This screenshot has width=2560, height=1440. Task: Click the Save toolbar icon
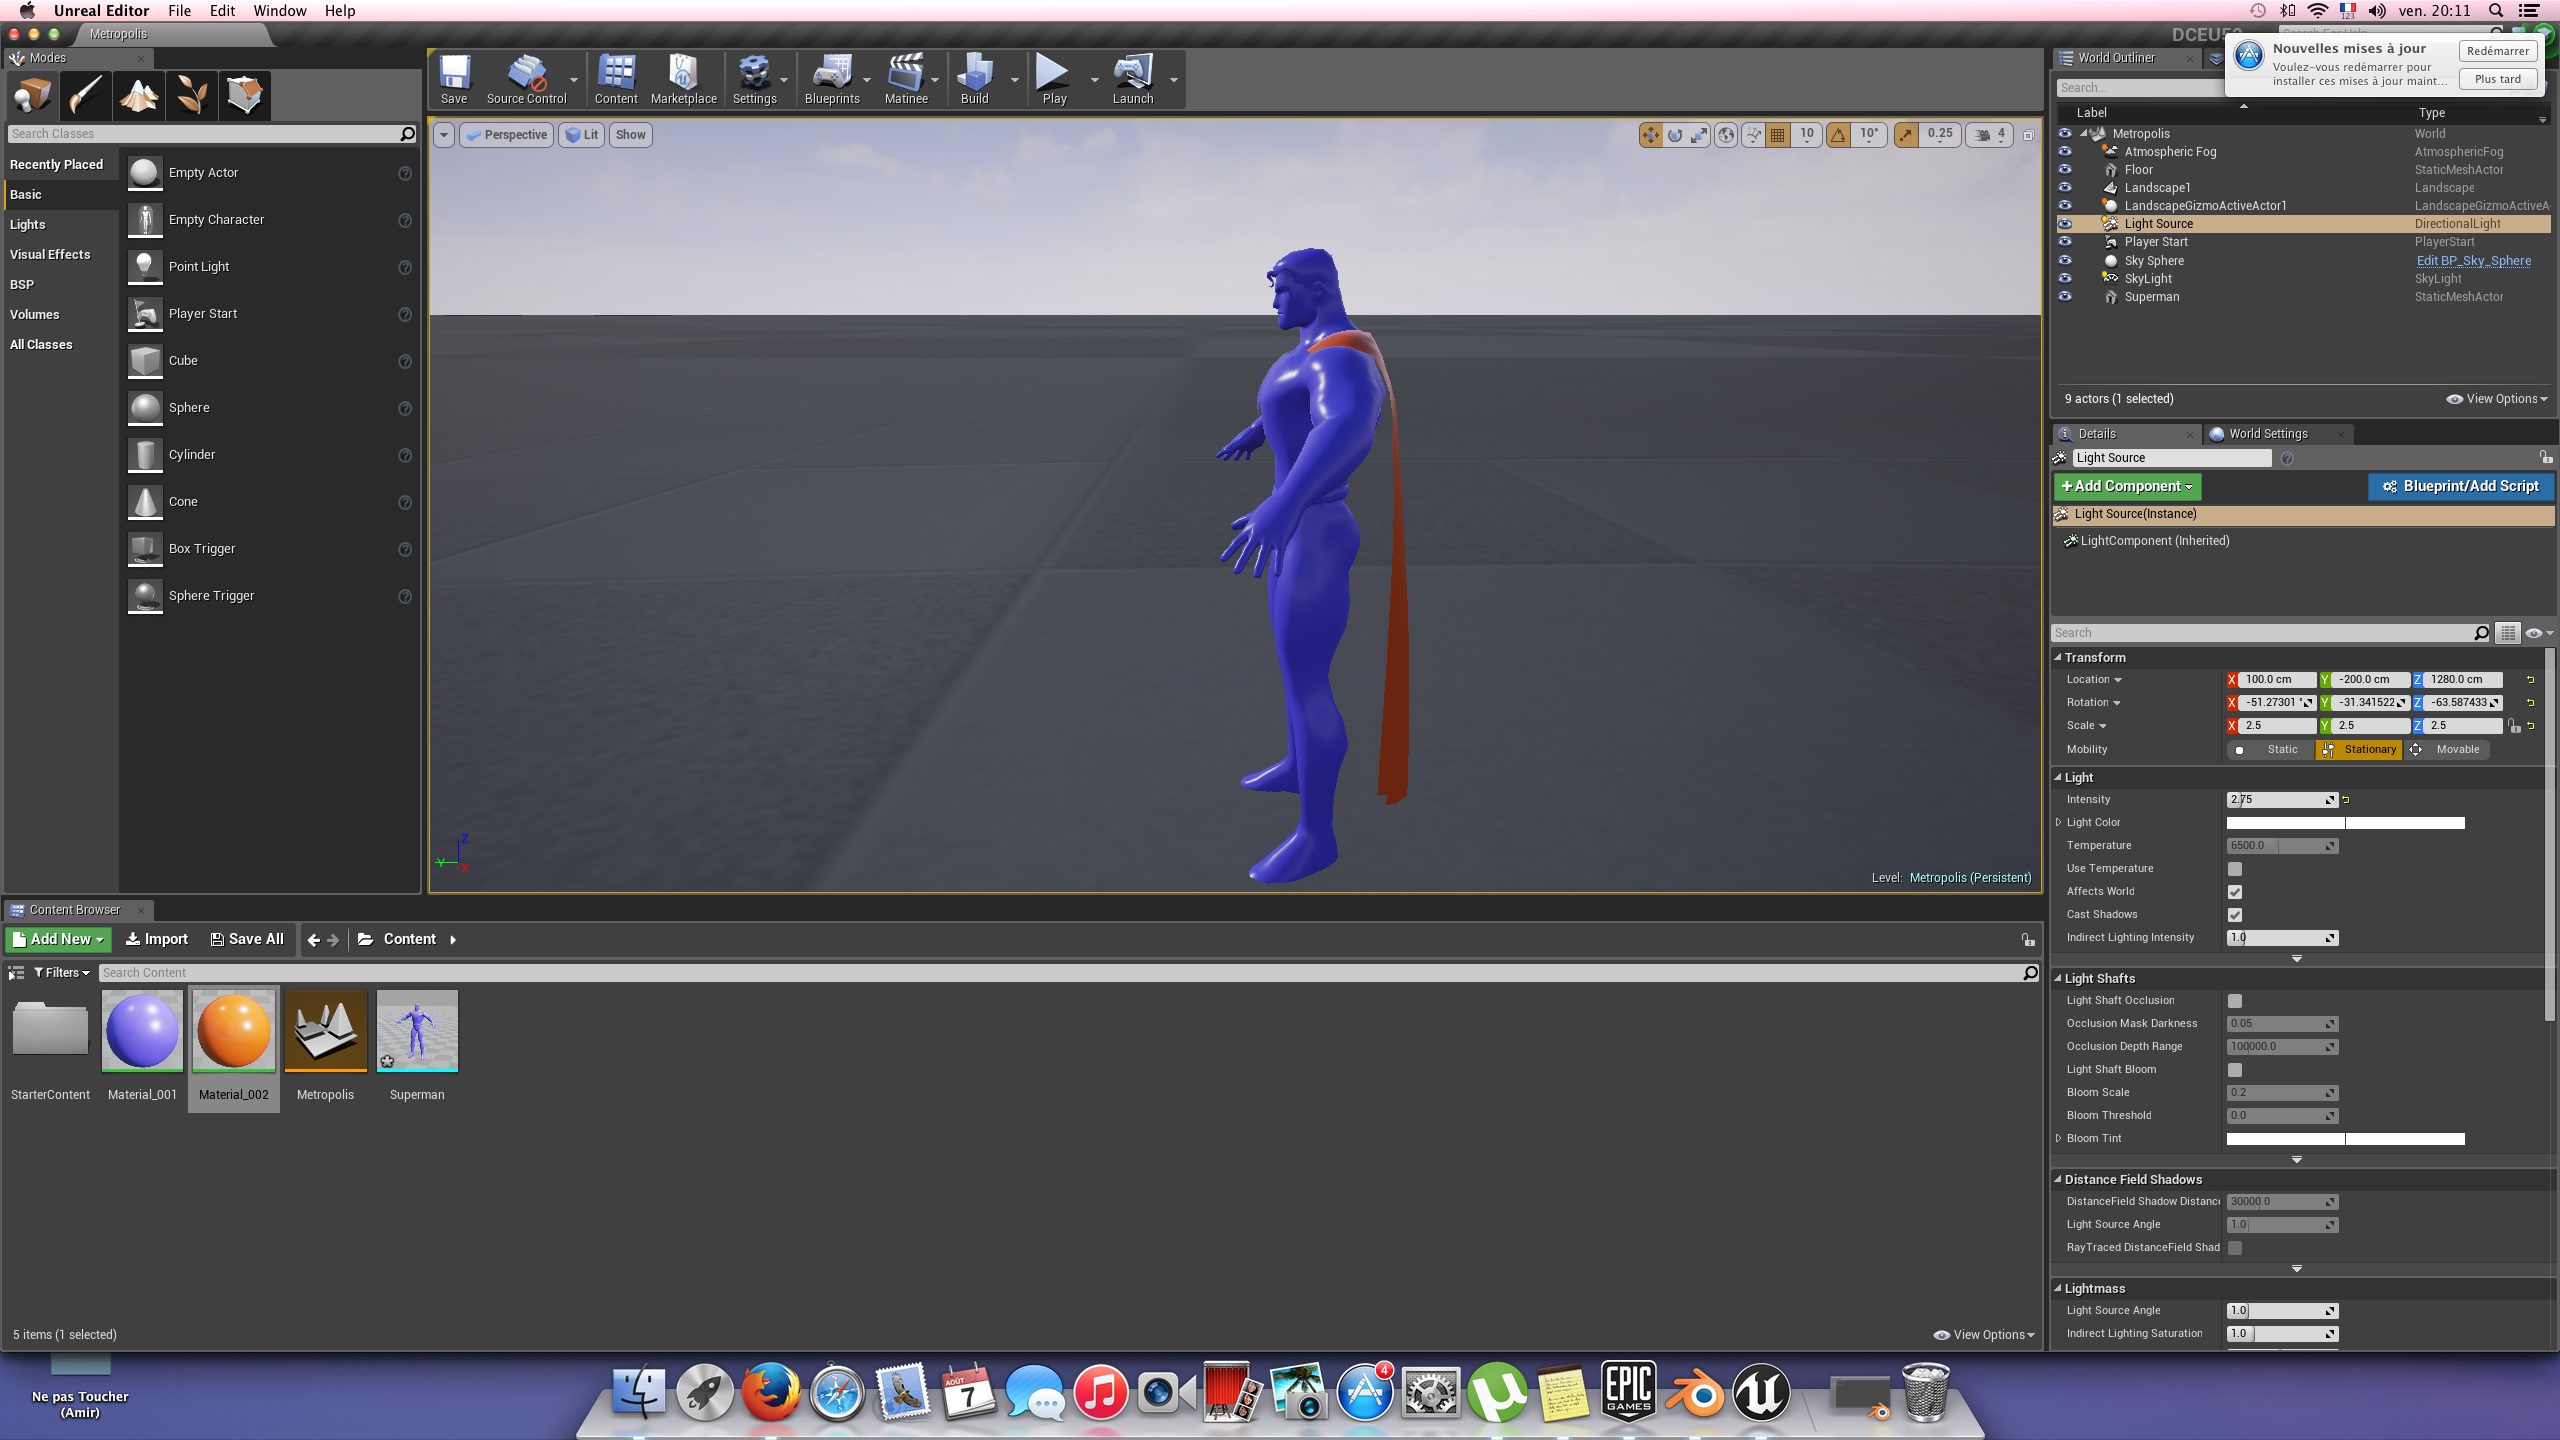(x=454, y=79)
